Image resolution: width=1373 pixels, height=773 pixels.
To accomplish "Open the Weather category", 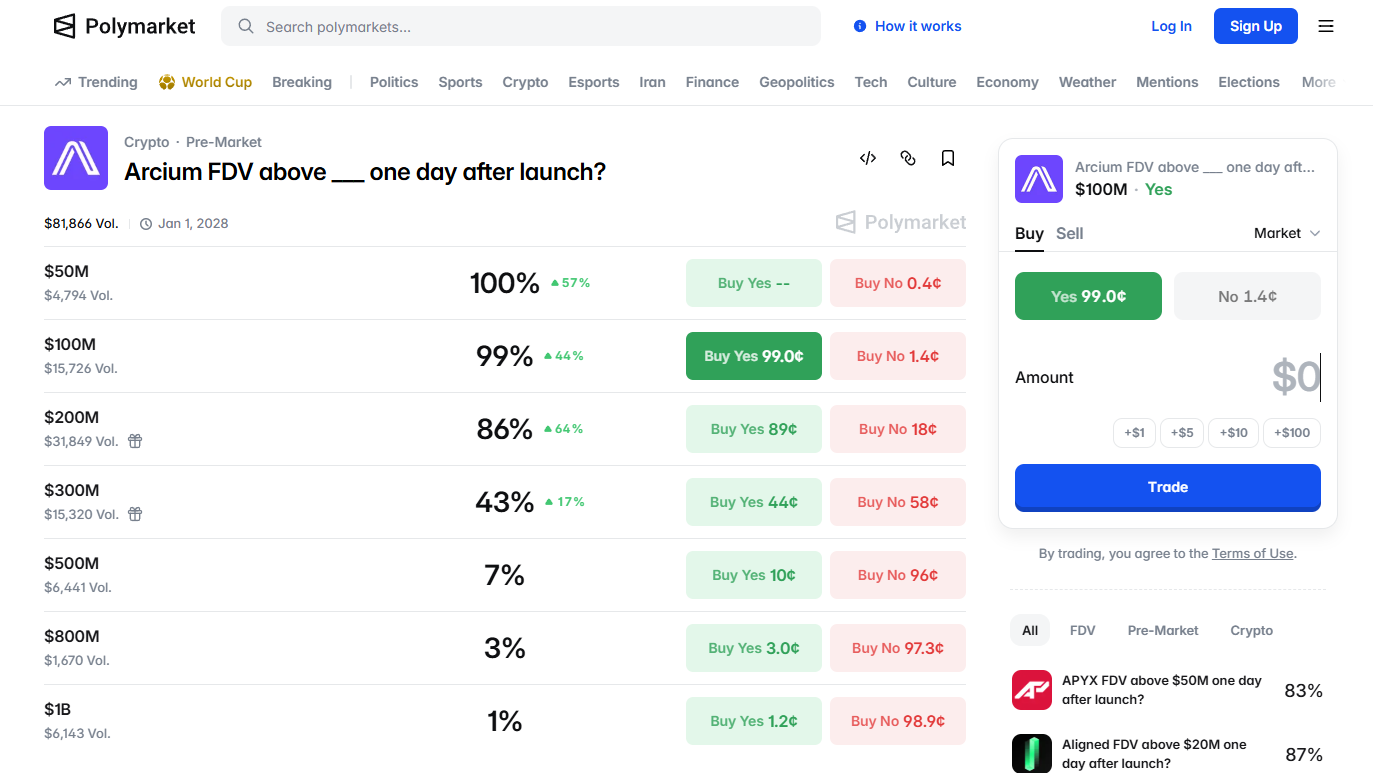I will coord(1087,82).
